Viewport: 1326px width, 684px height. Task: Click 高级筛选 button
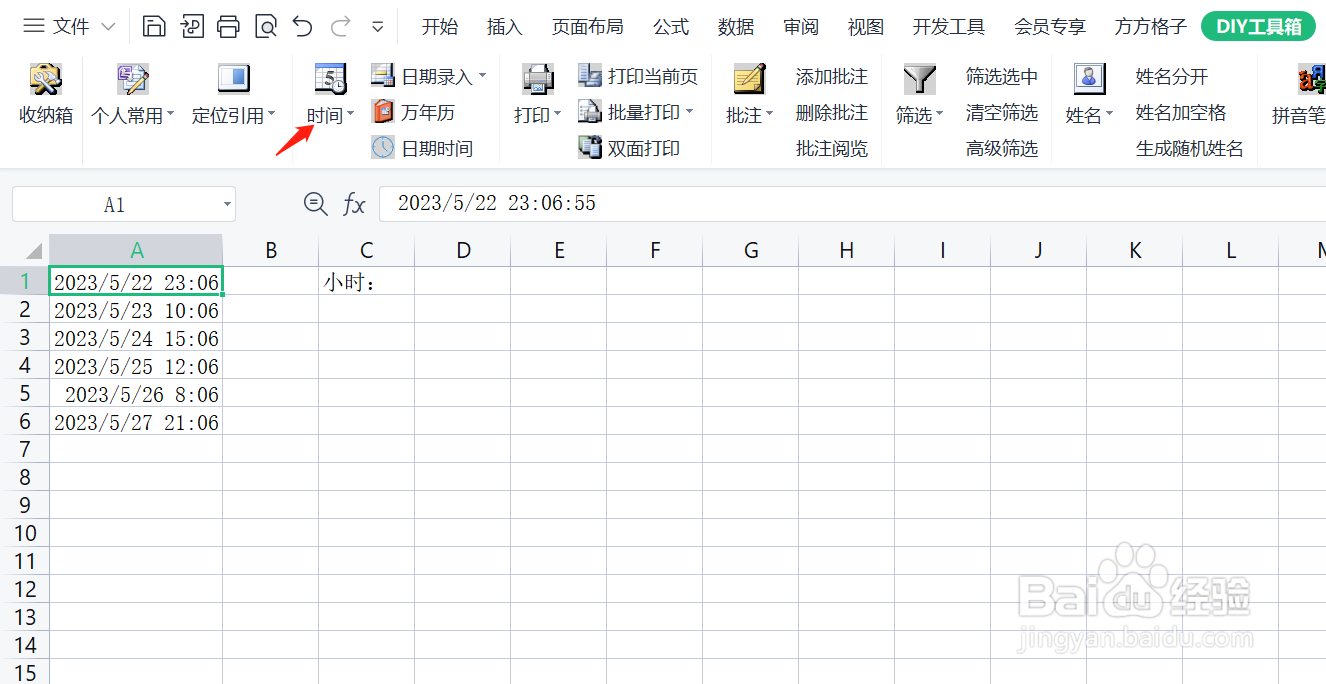(x=1002, y=148)
